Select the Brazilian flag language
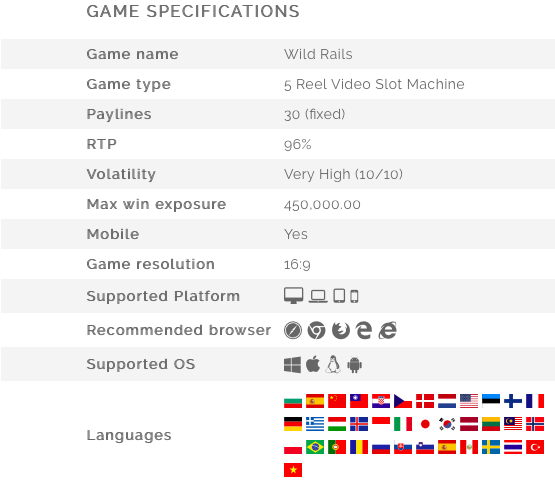Image resolution: width=555 pixels, height=486 pixels. 315,447
